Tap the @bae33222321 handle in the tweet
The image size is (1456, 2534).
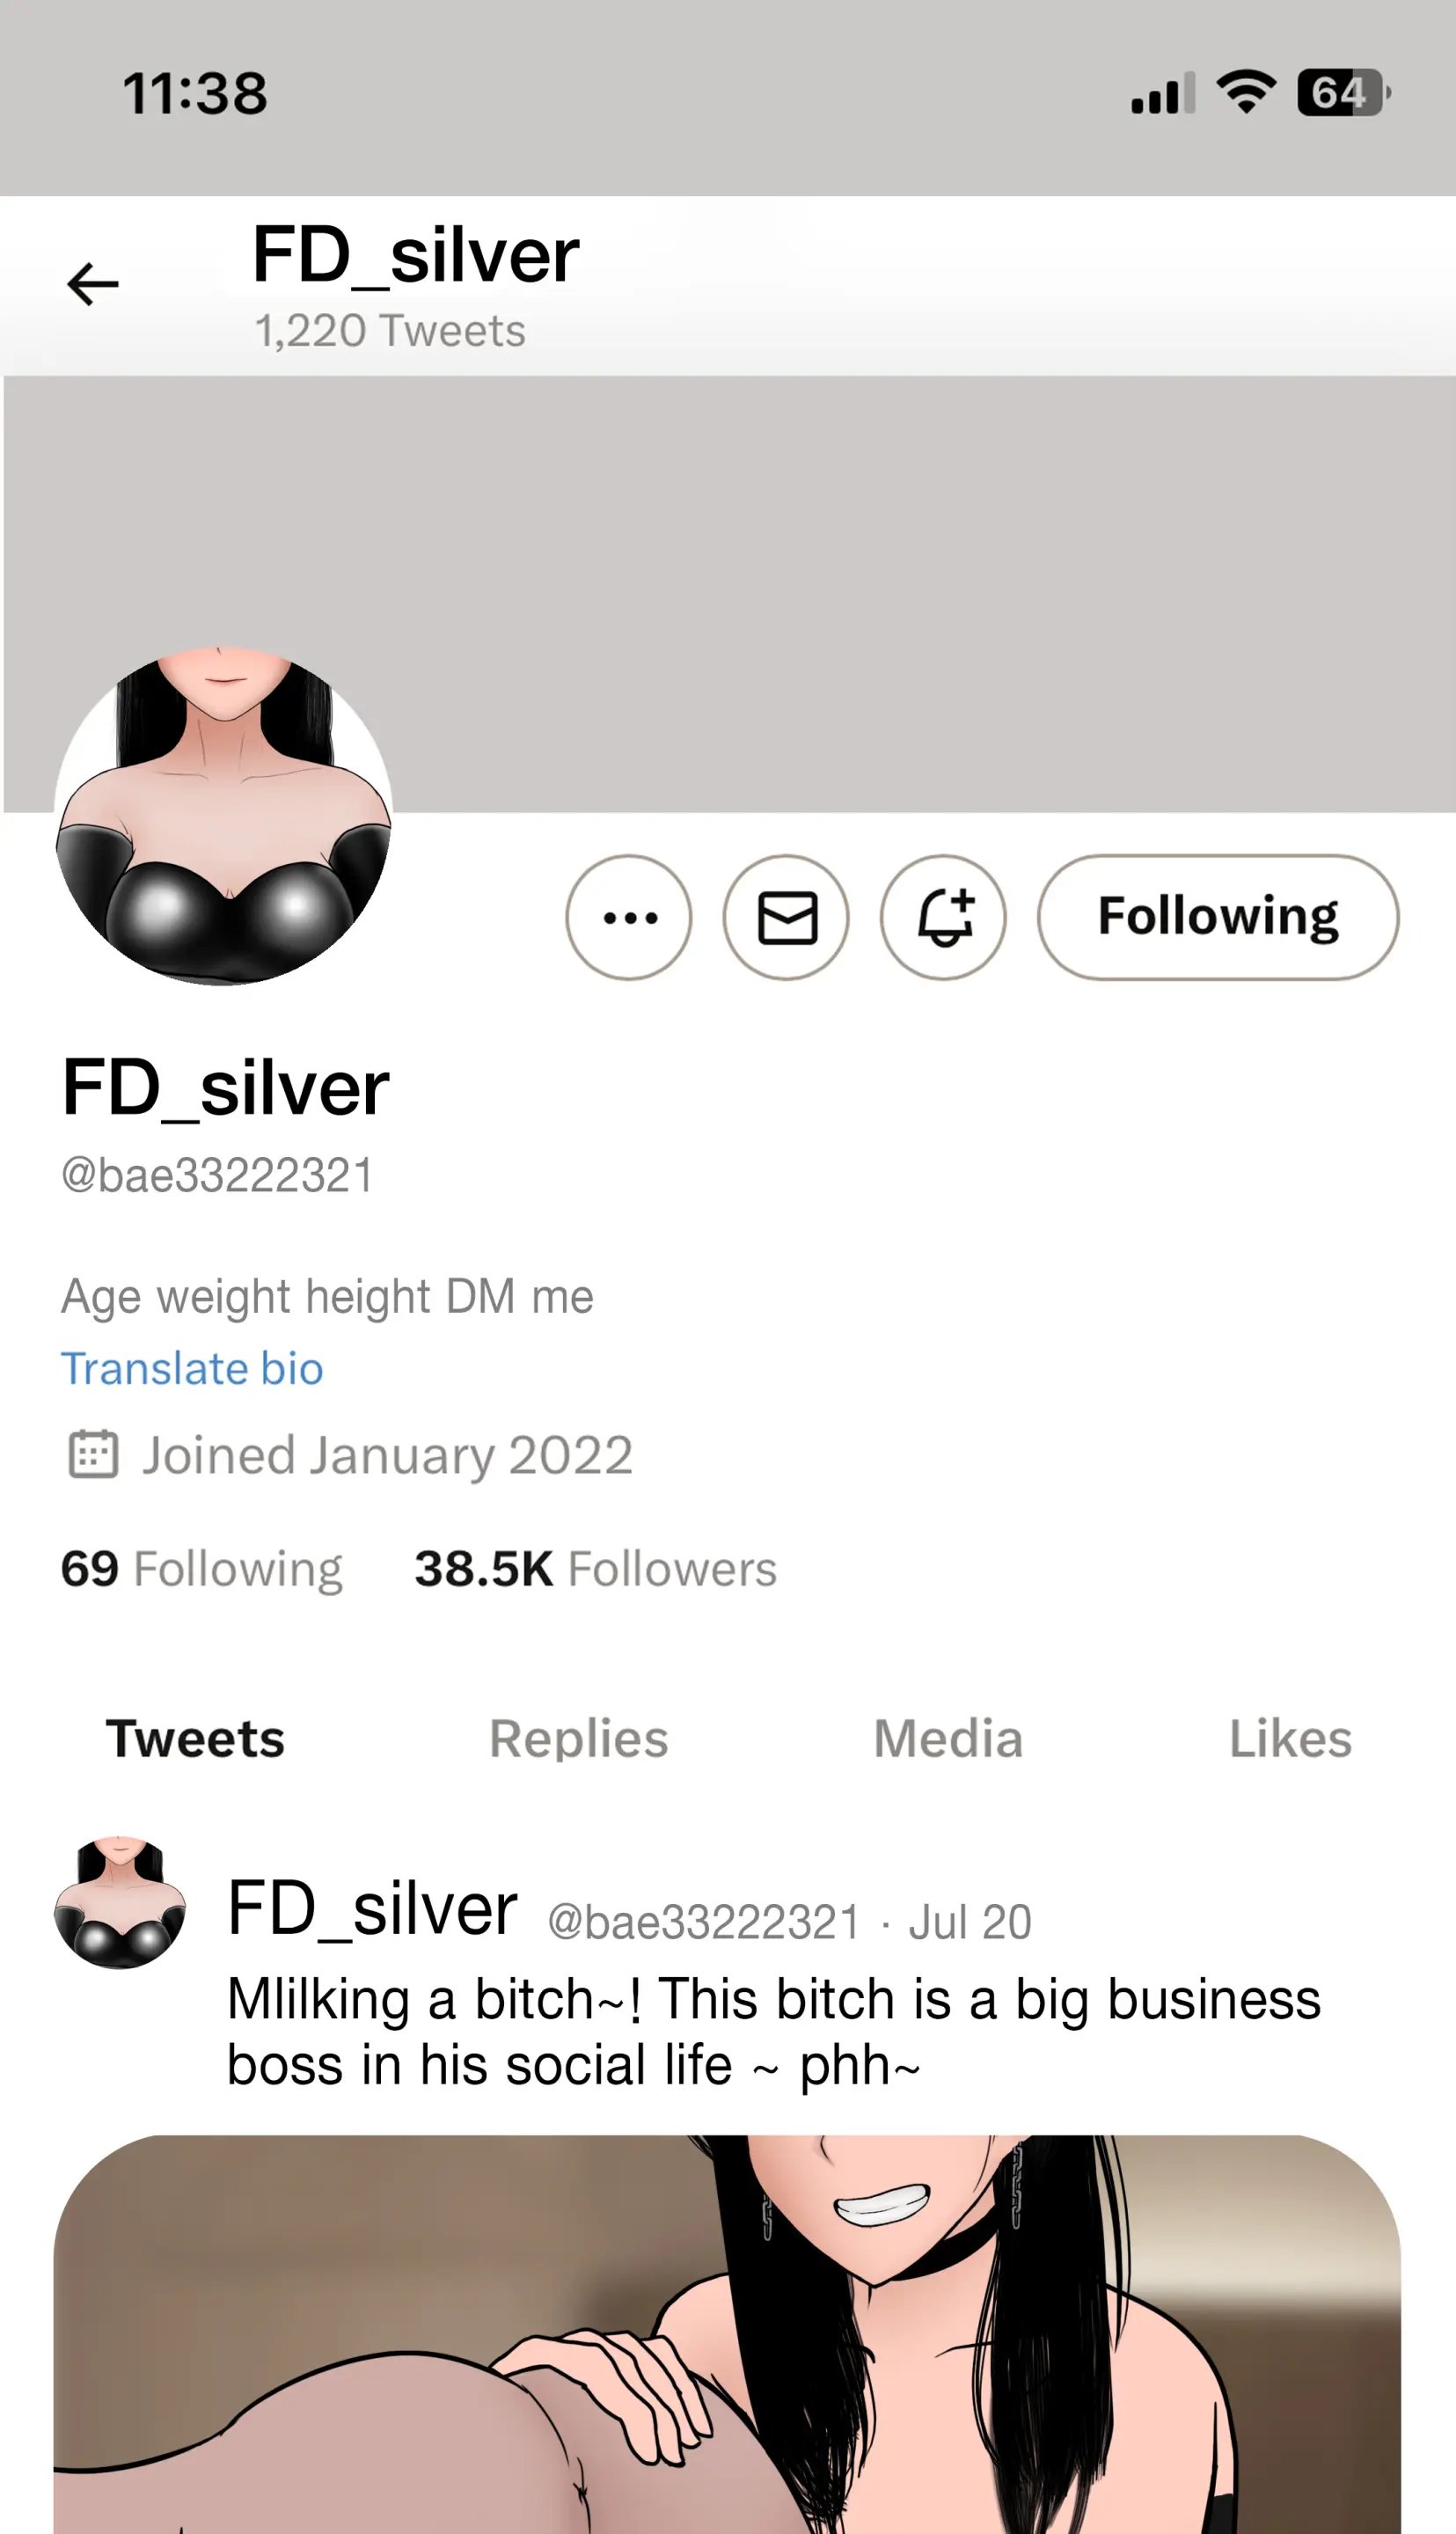click(704, 1922)
